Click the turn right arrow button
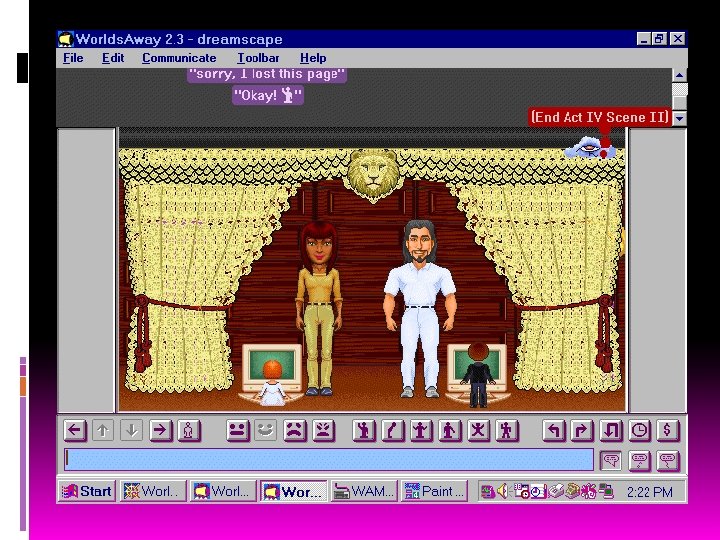720x540 pixels. click(582, 431)
